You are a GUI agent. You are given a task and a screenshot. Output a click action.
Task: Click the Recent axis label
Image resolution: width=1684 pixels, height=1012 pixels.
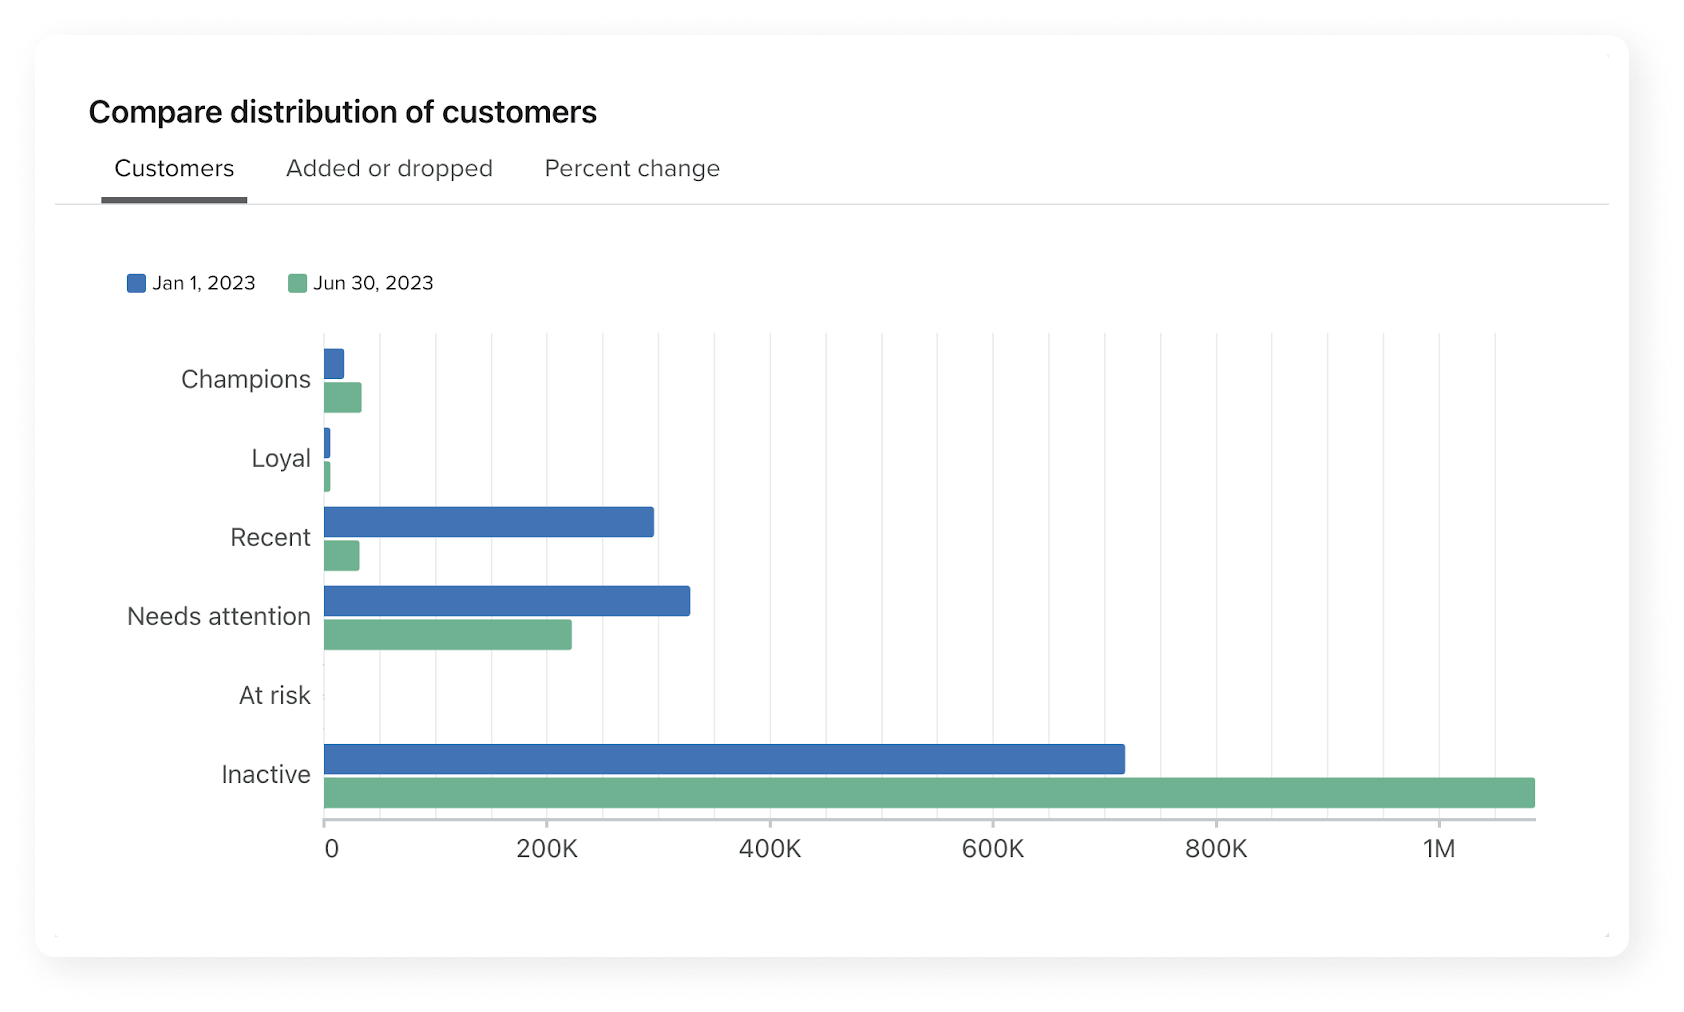pos(270,538)
